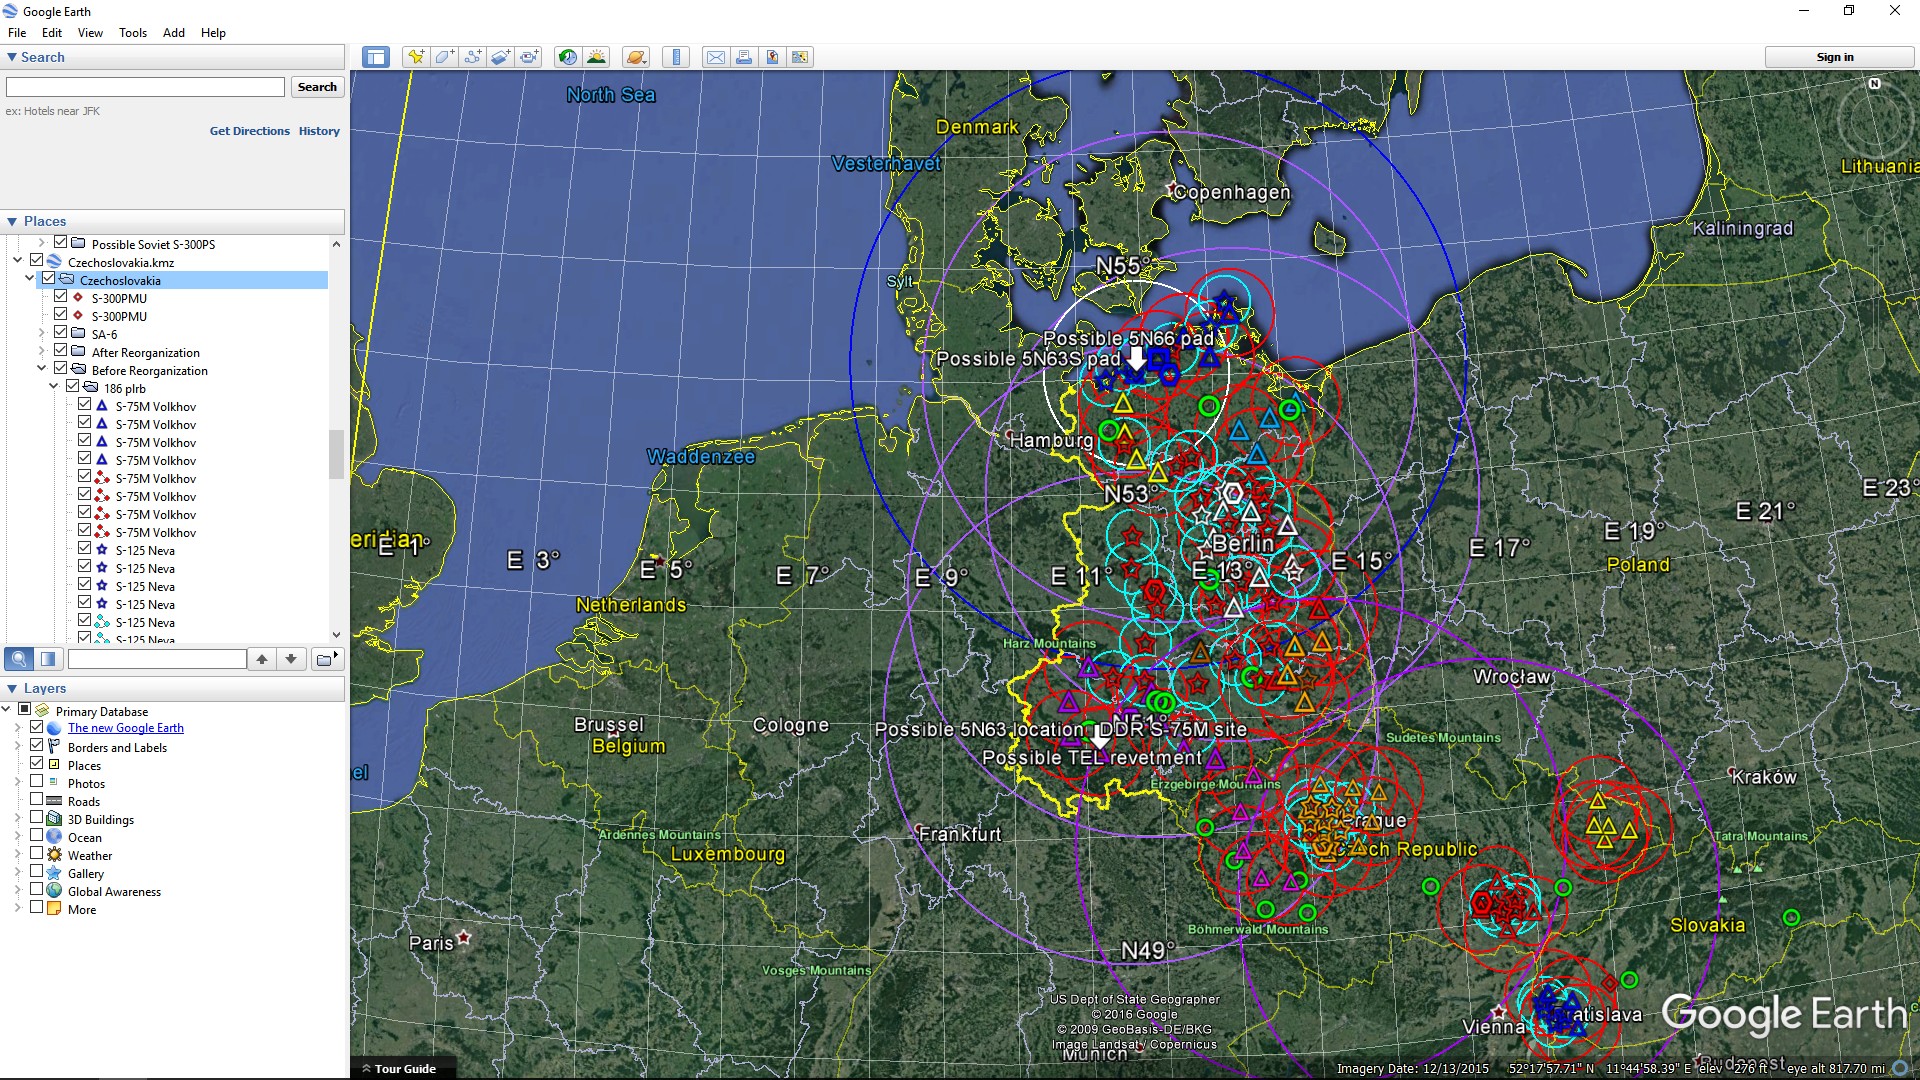Click into the search input field
The height and width of the screenshot is (1080, 1920).
coord(146,87)
